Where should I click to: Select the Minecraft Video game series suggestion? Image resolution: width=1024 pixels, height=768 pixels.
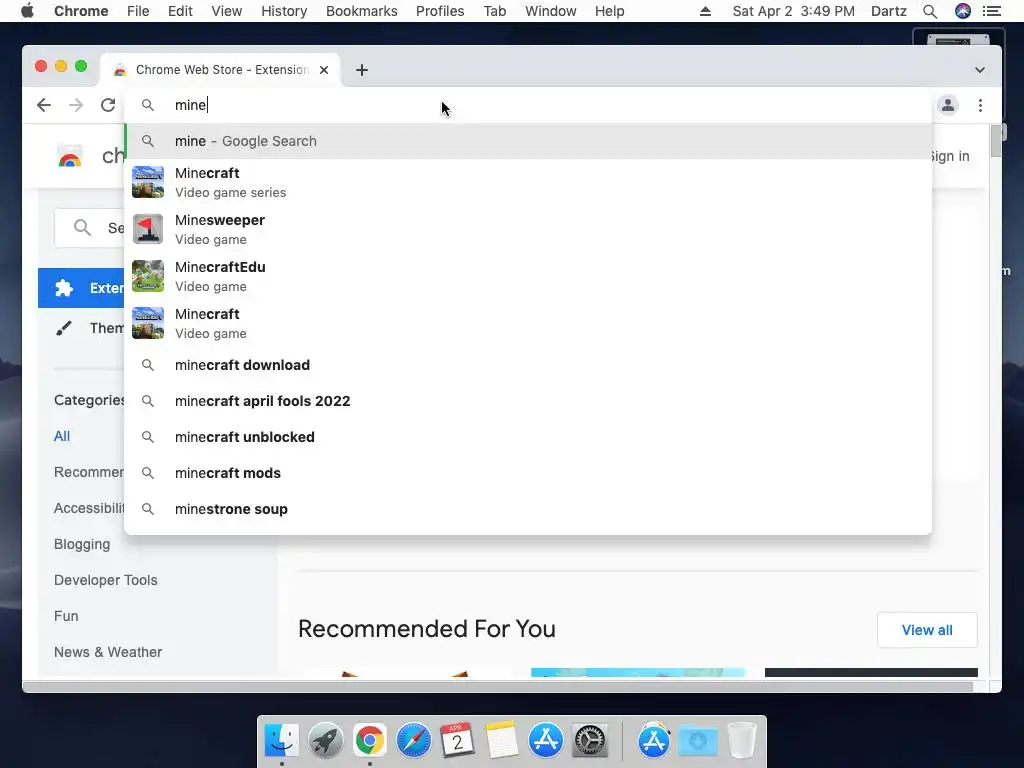pyautogui.click(x=528, y=182)
